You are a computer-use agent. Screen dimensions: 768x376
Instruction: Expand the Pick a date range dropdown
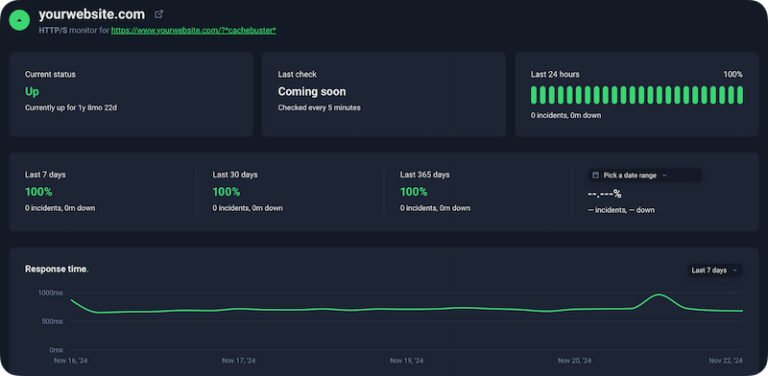point(645,175)
